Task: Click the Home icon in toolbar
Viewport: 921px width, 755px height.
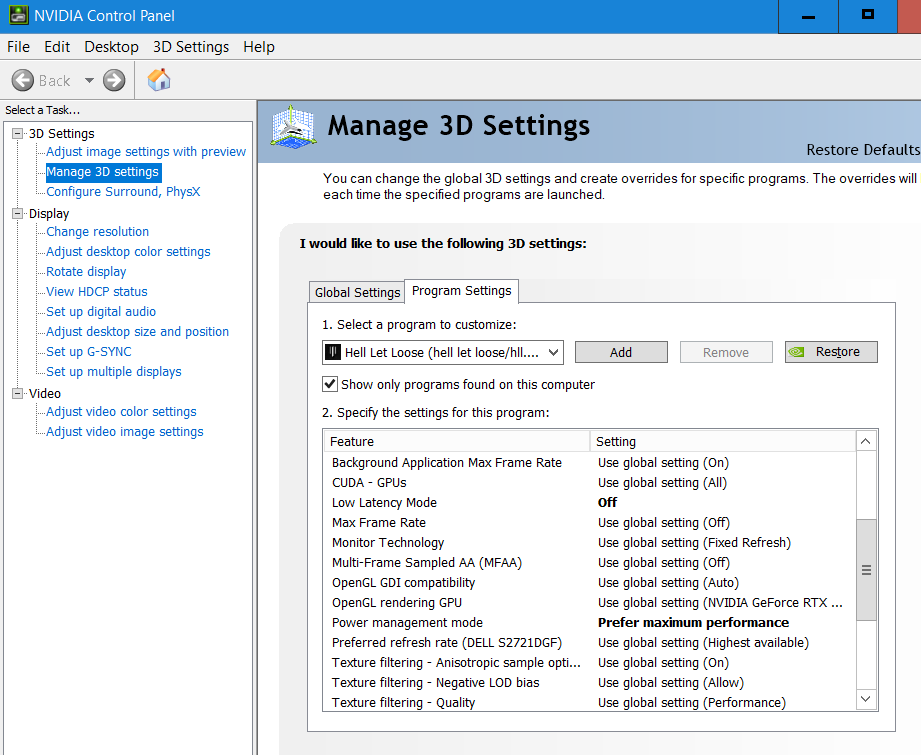Action: pos(159,80)
